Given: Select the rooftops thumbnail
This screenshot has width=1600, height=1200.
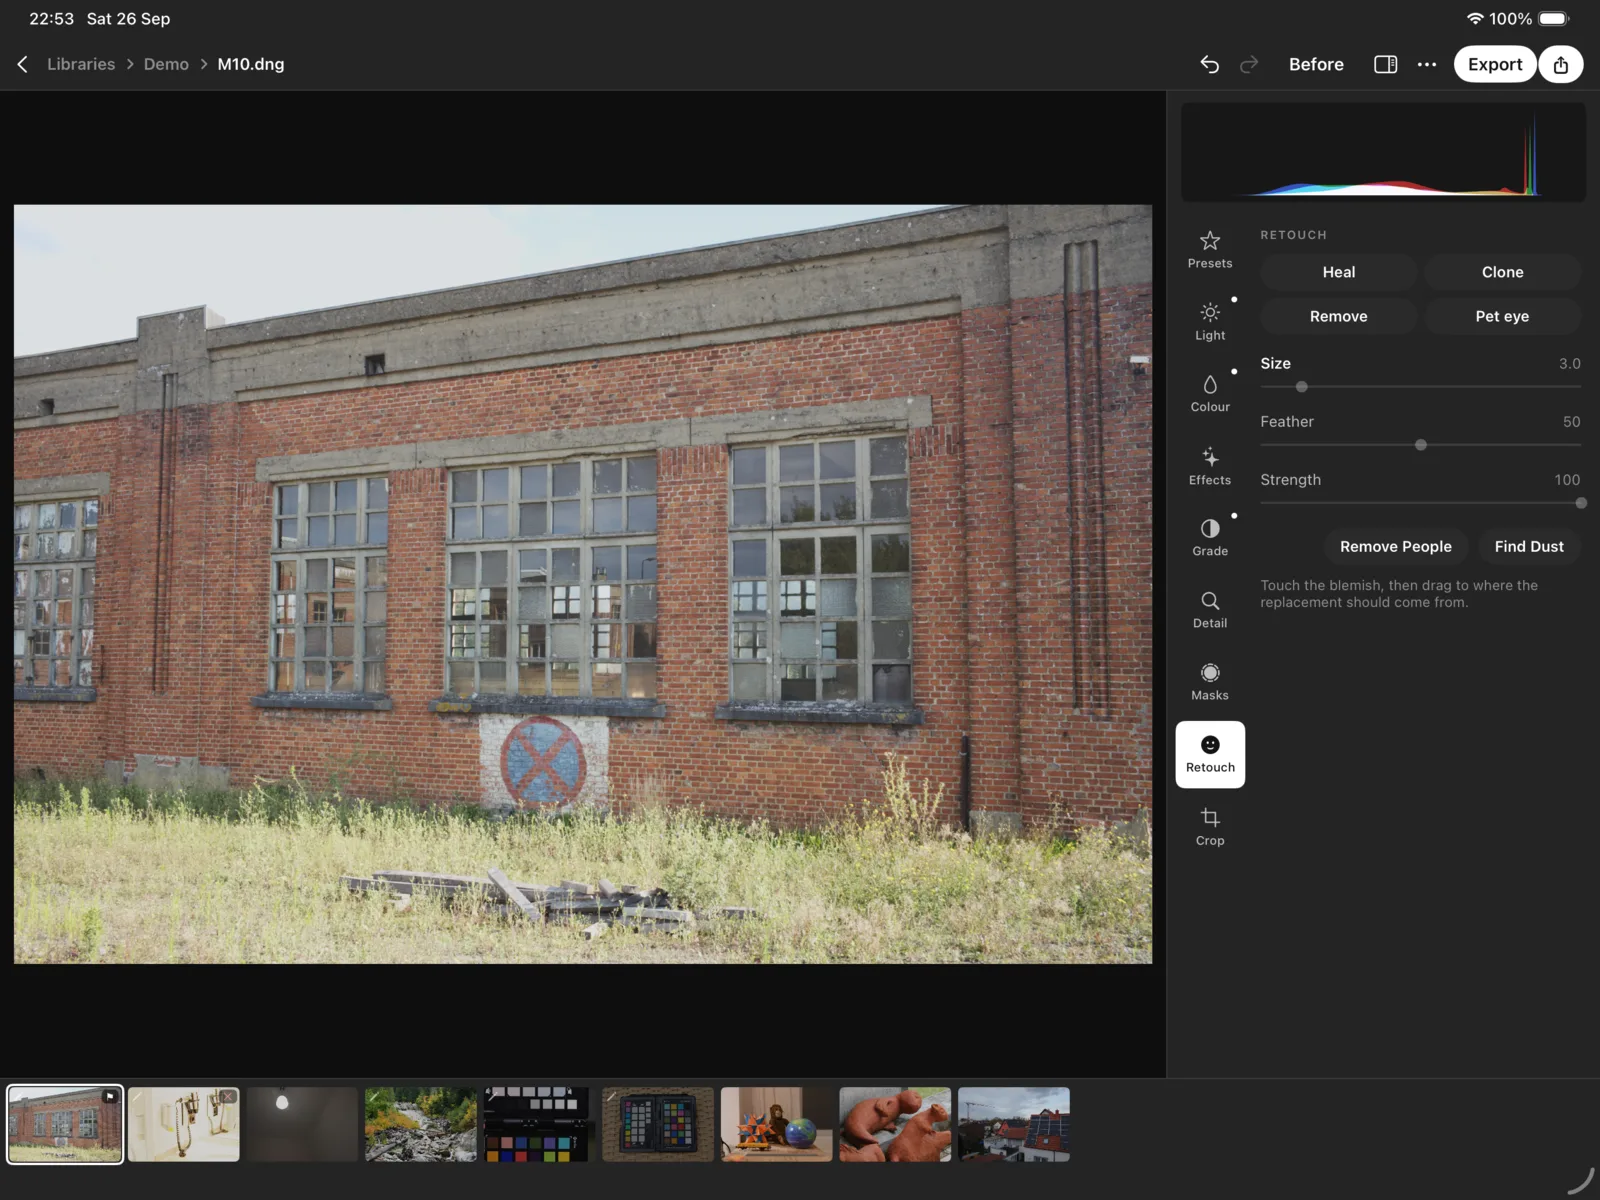Looking at the screenshot, I should click(x=1014, y=1124).
